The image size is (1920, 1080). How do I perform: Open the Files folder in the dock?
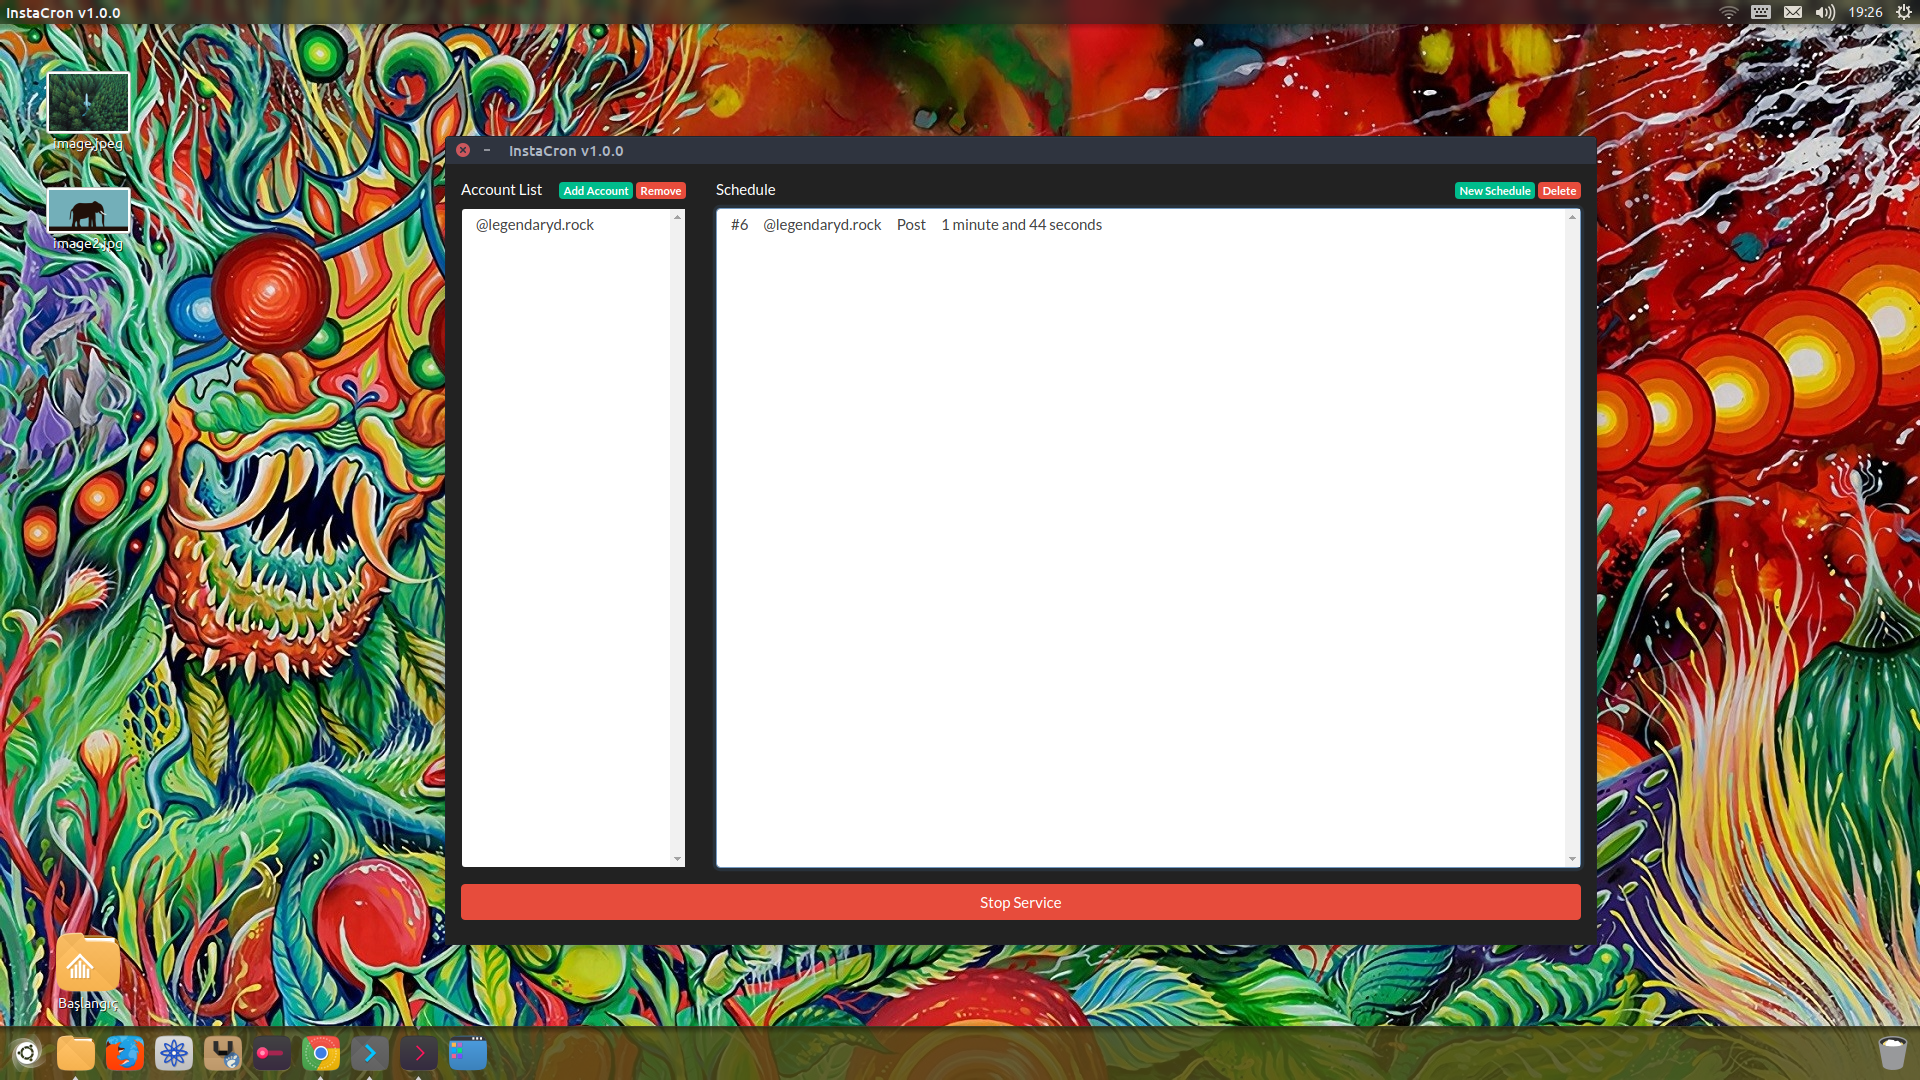coord(76,1053)
